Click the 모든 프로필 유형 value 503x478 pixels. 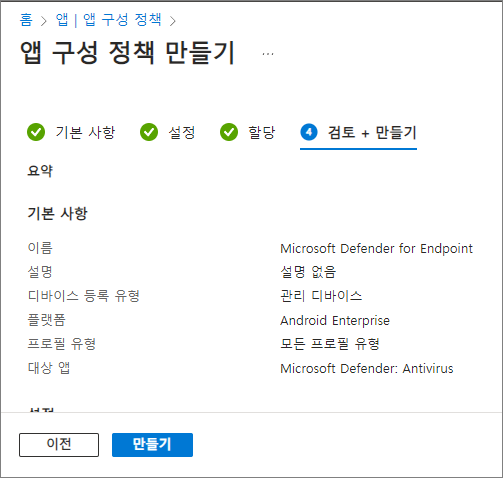pos(330,344)
